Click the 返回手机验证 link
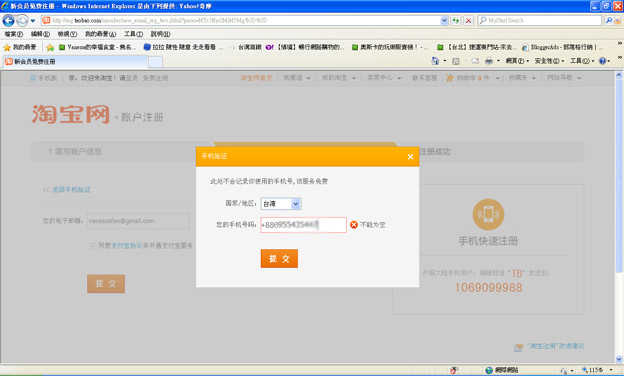Screen dimensions: 624x376 pyautogui.click(x=71, y=189)
